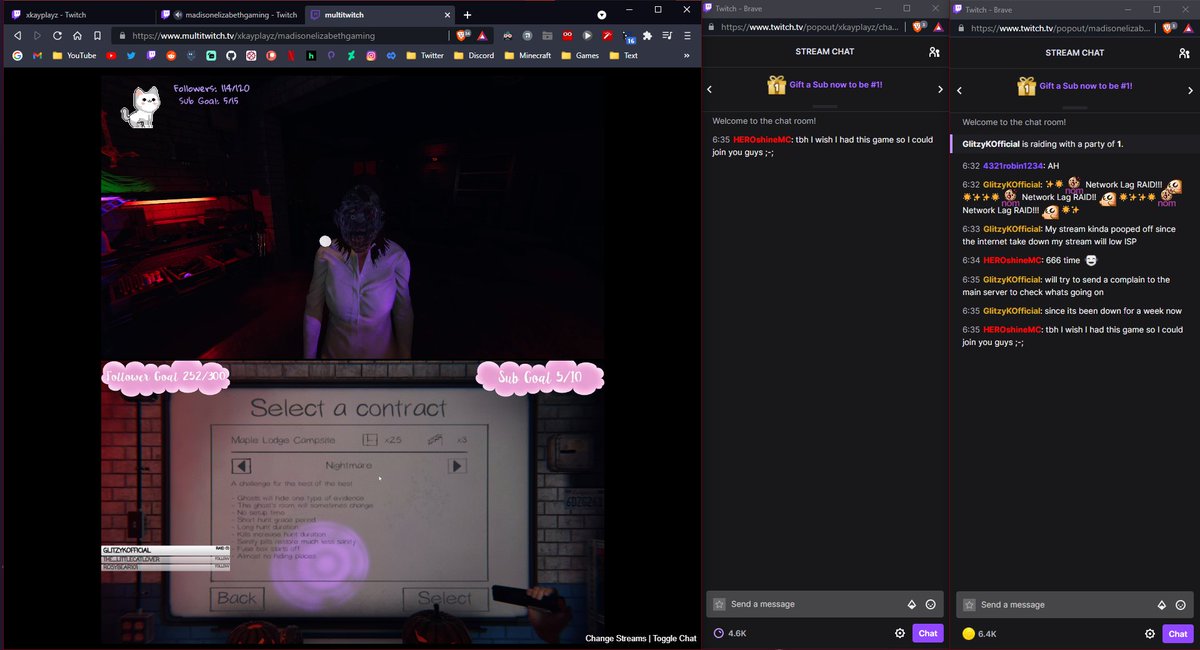Click previous arrow in xkayplayz chat banner
The height and width of the screenshot is (650, 1200).
[x=710, y=89]
